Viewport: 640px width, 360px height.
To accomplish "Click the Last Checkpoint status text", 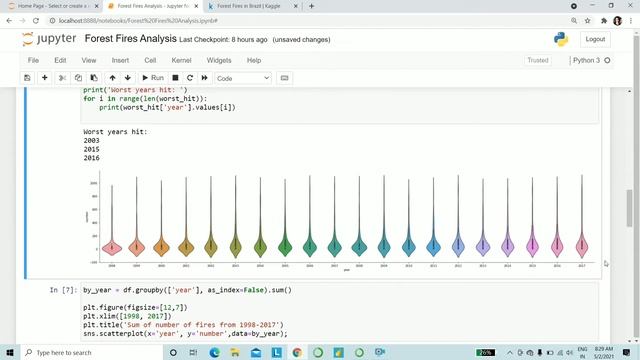I will click(223, 40).
